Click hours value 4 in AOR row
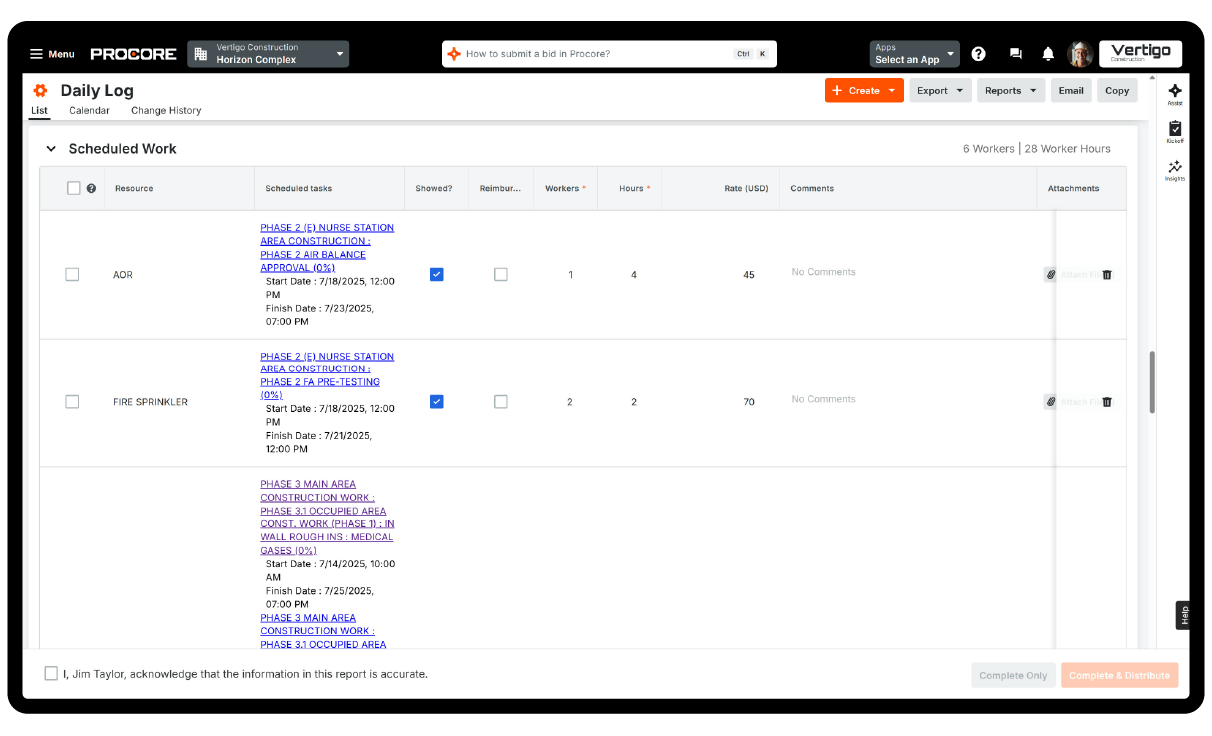 coord(634,275)
